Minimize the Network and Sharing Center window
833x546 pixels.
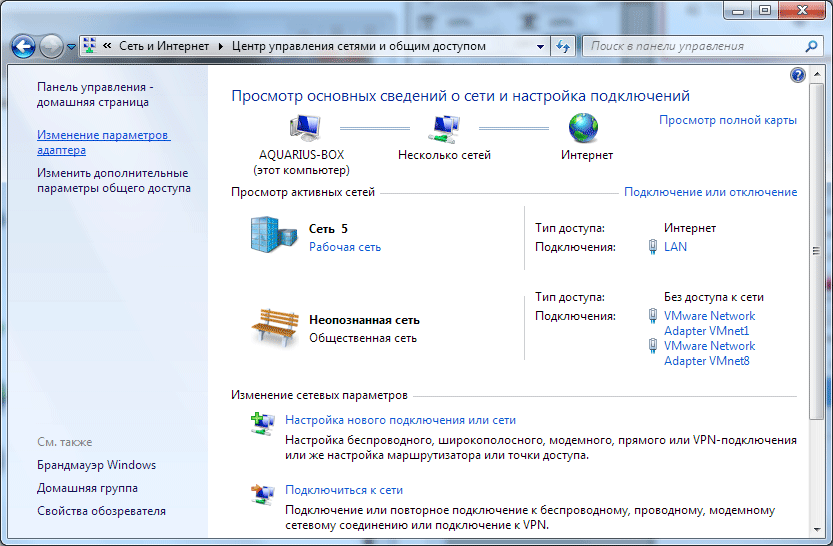click(738, 10)
